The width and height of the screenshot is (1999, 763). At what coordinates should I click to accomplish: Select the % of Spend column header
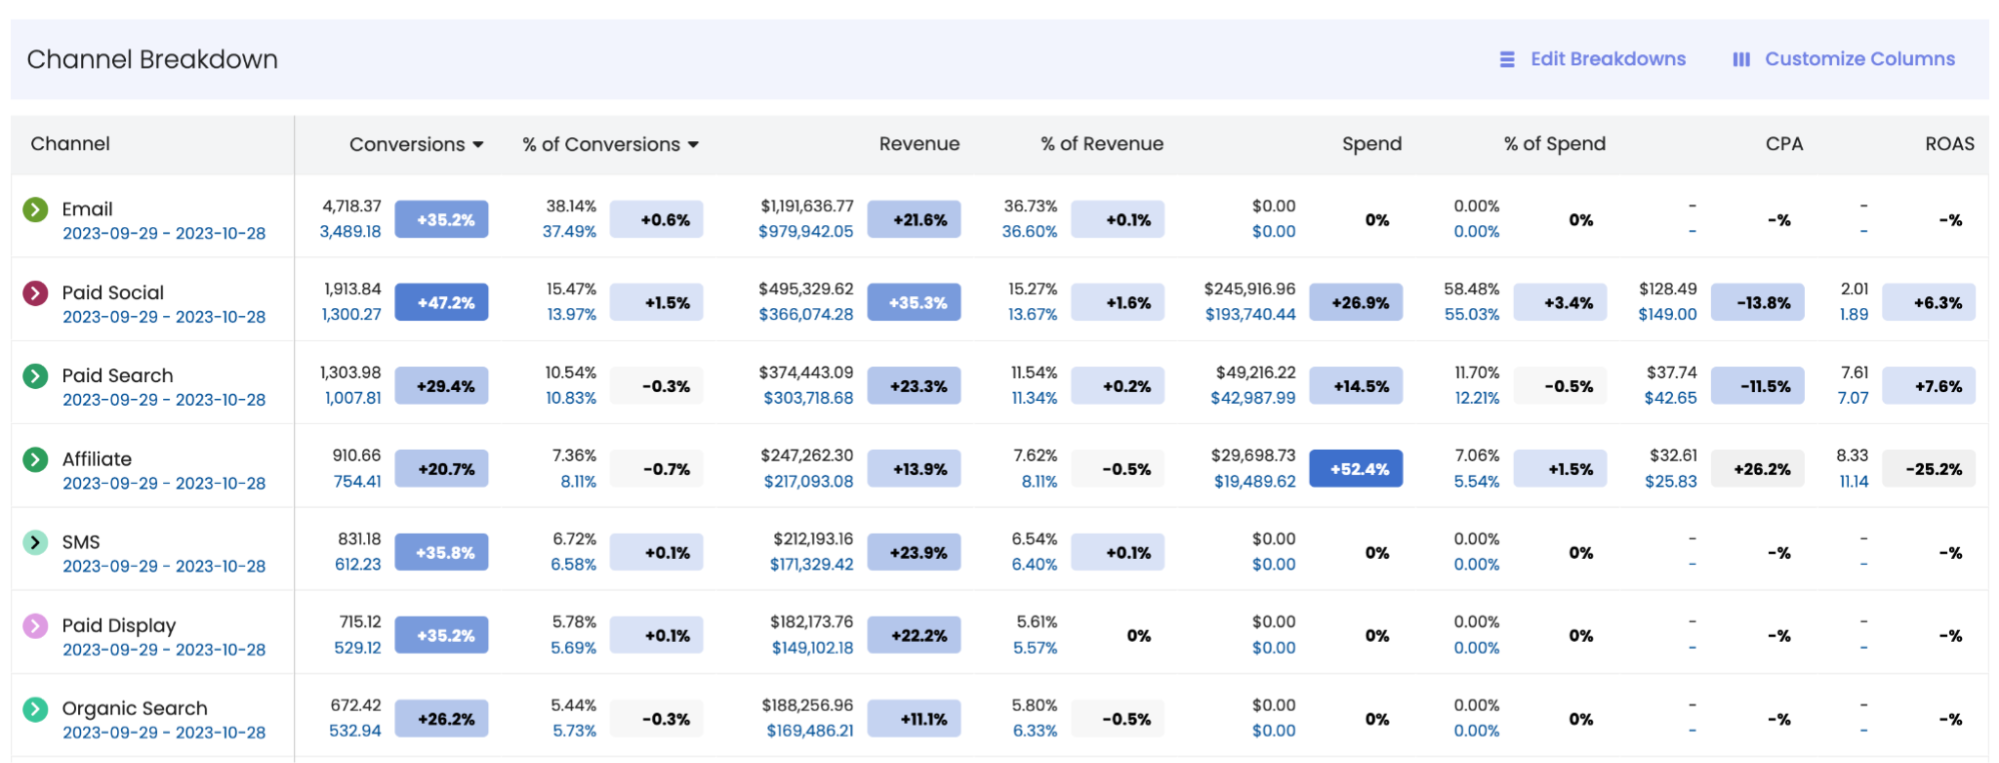pos(1554,144)
